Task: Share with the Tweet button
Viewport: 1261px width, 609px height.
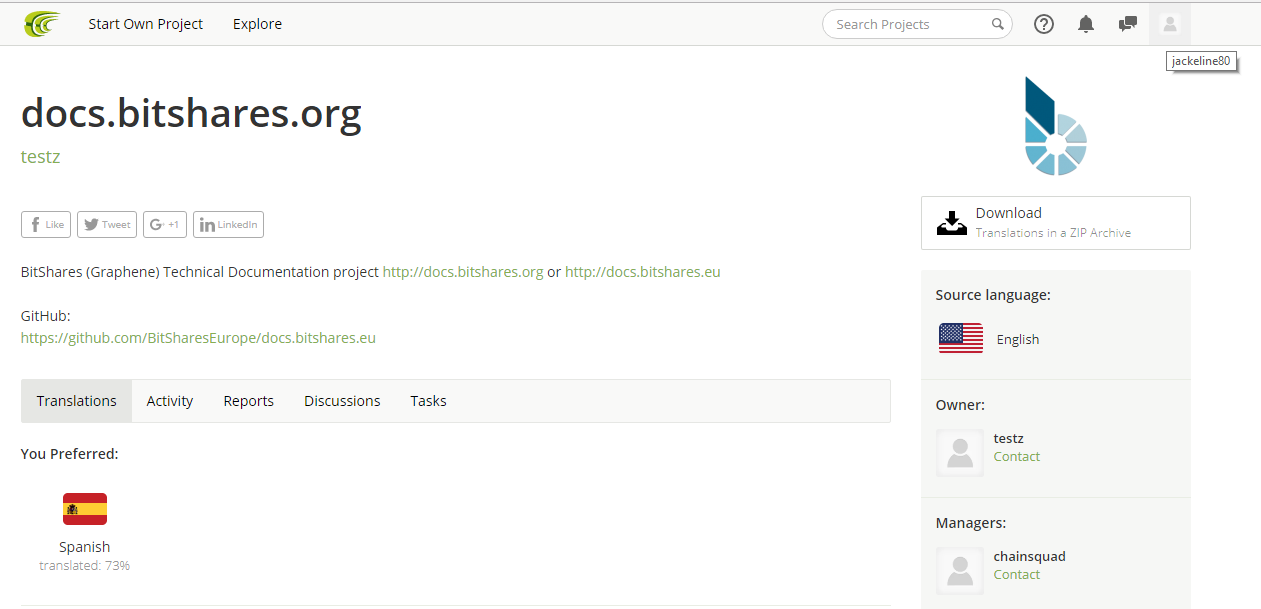Action: click(x=107, y=224)
